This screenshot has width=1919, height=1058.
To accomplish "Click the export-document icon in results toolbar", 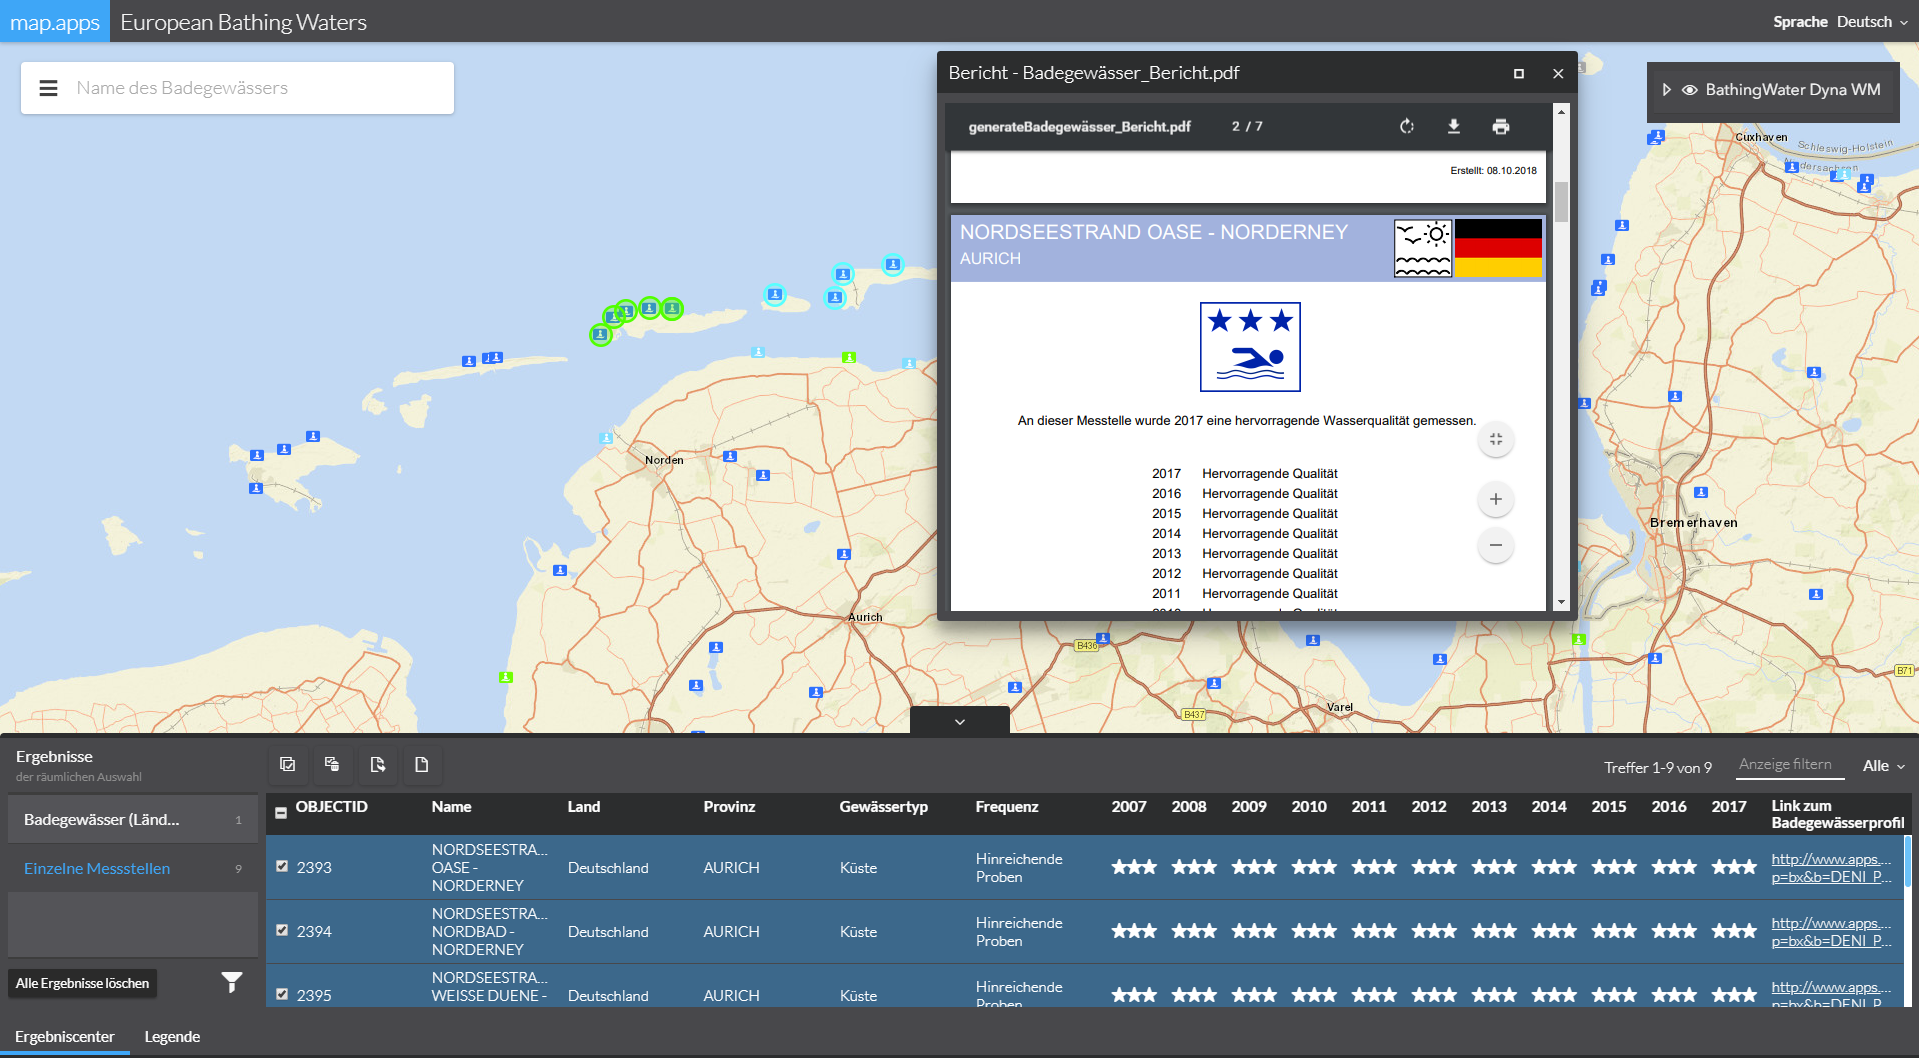I will click(x=377, y=764).
